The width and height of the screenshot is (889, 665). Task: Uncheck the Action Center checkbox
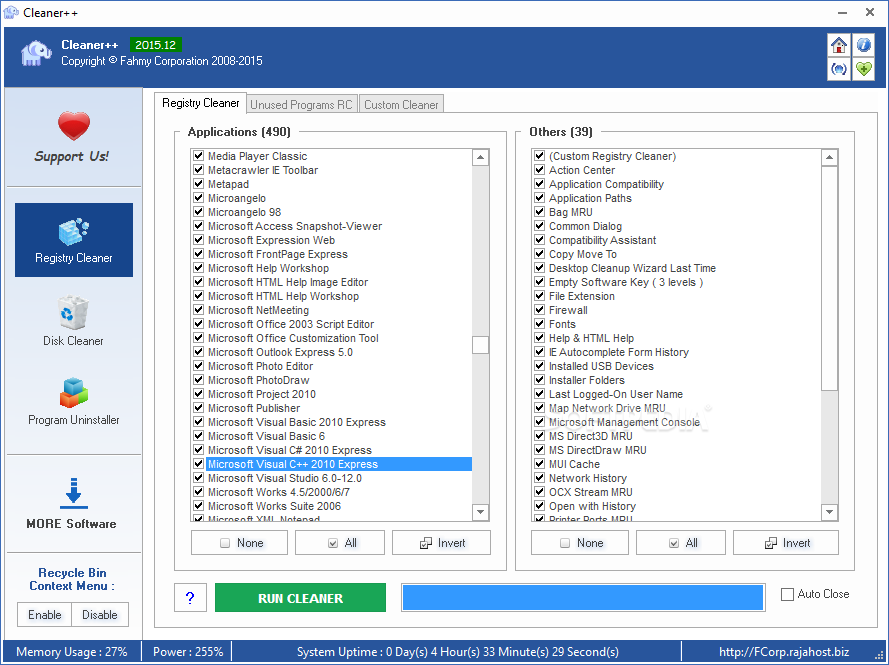tap(540, 170)
